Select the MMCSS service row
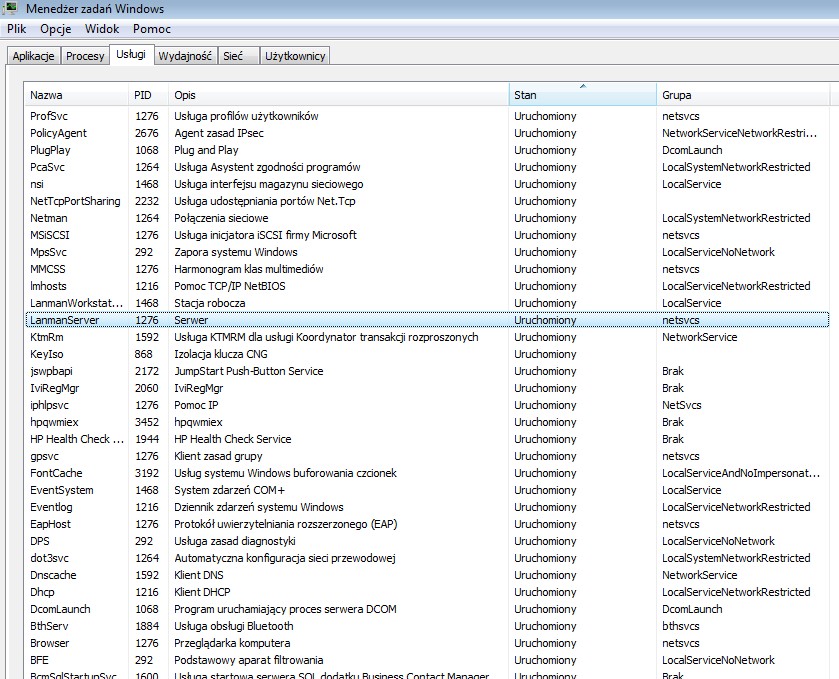The height and width of the screenshot is (679, 839). pyautogui.click(x=427, y=269)
